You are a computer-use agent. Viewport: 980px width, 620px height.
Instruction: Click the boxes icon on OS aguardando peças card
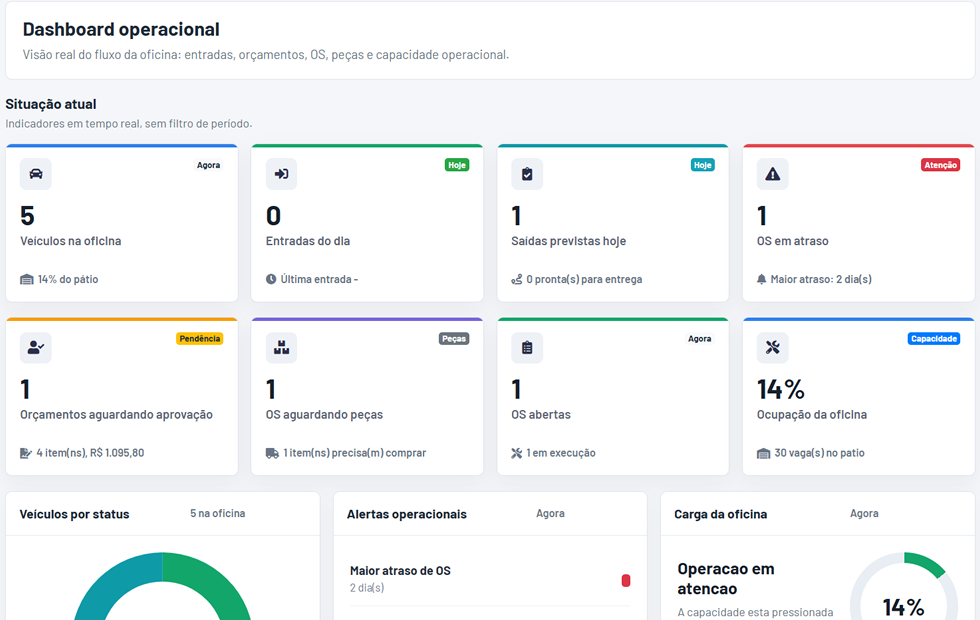point(281,348)
